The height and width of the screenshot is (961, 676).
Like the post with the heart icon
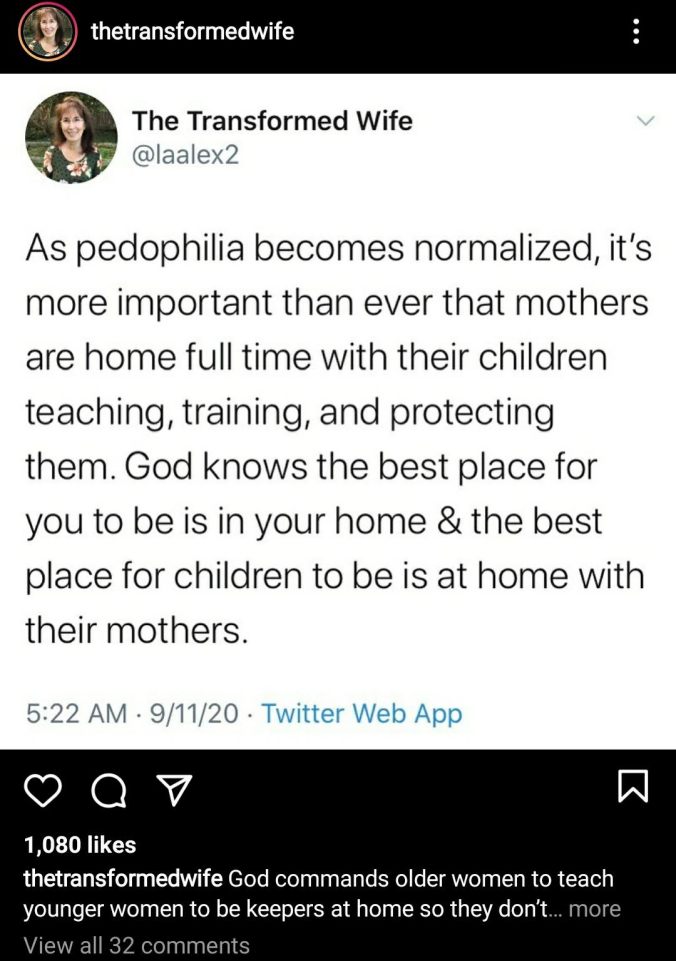(41, 791)
